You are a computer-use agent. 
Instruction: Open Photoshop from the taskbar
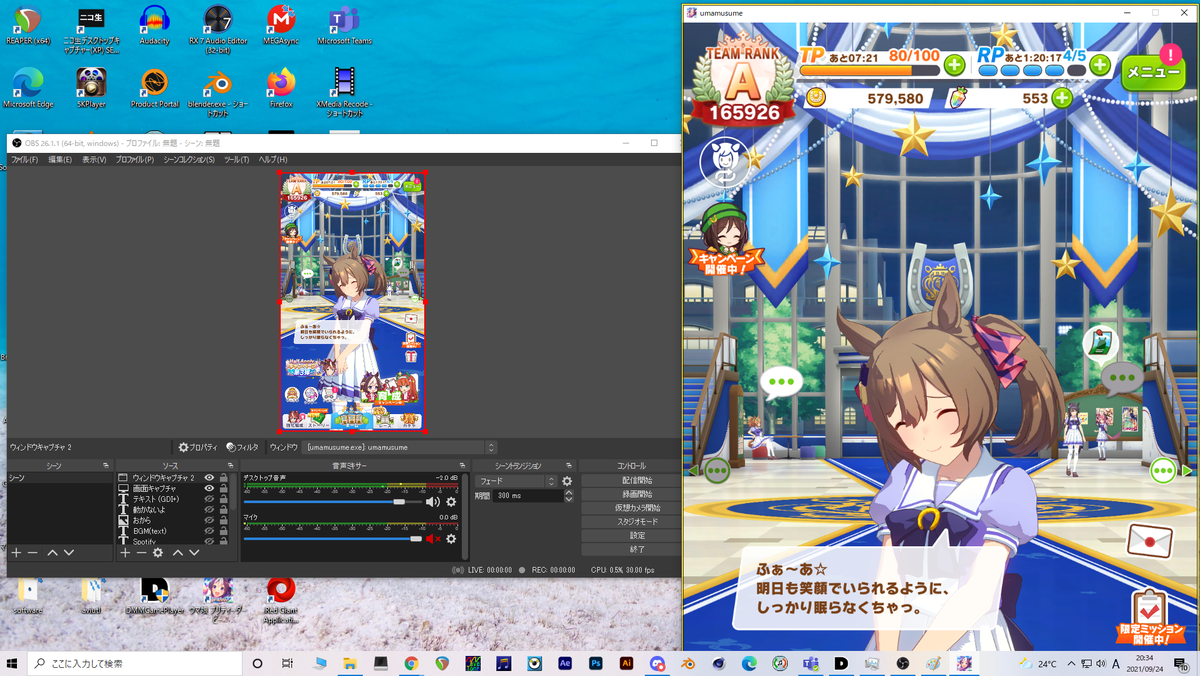point(596,663)
